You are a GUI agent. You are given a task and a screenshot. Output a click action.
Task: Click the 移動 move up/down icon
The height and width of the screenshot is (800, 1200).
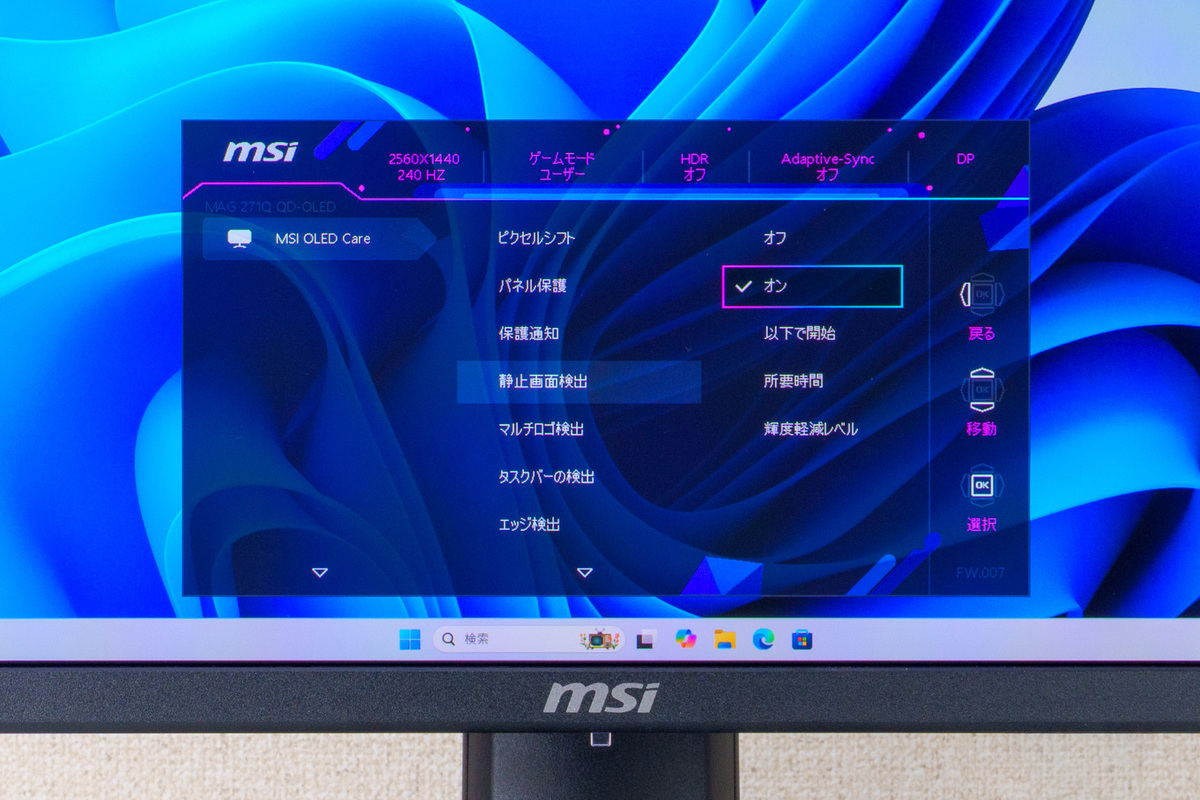[x=981, y=390]
